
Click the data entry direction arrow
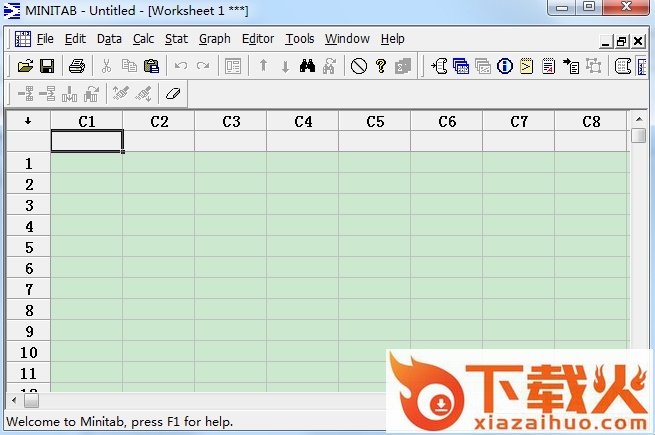pos(28,121)
